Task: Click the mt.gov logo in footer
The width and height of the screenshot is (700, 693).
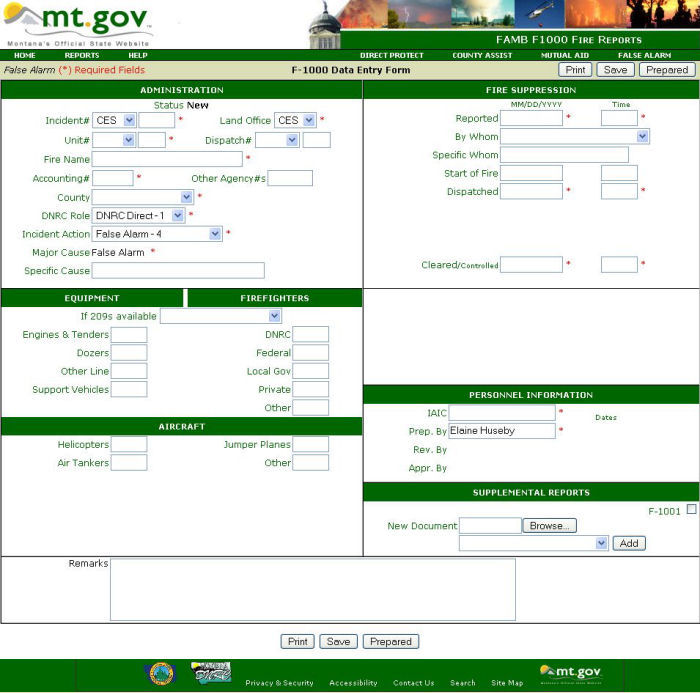Action: pyautogui.click(x=570, y=673)
